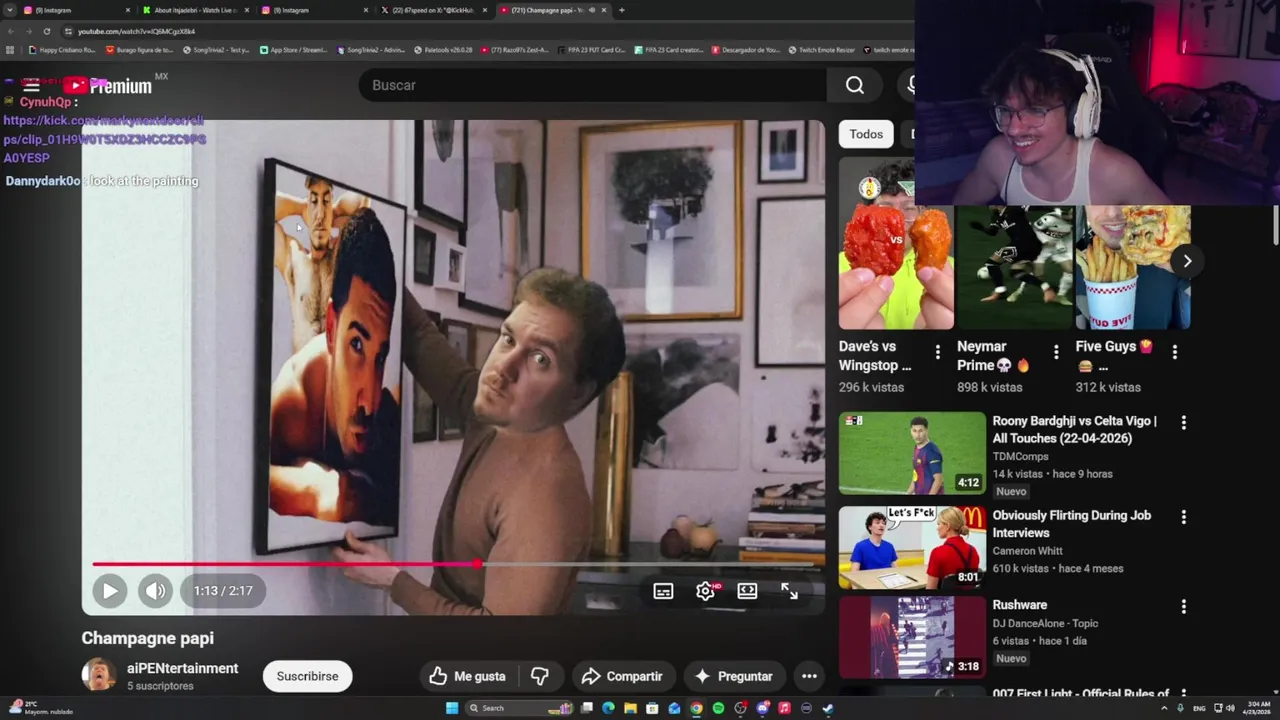Open options for Flirting Job Interviews video
This screenshot has width=1280, height=720.
click(x=1183, y=517)
